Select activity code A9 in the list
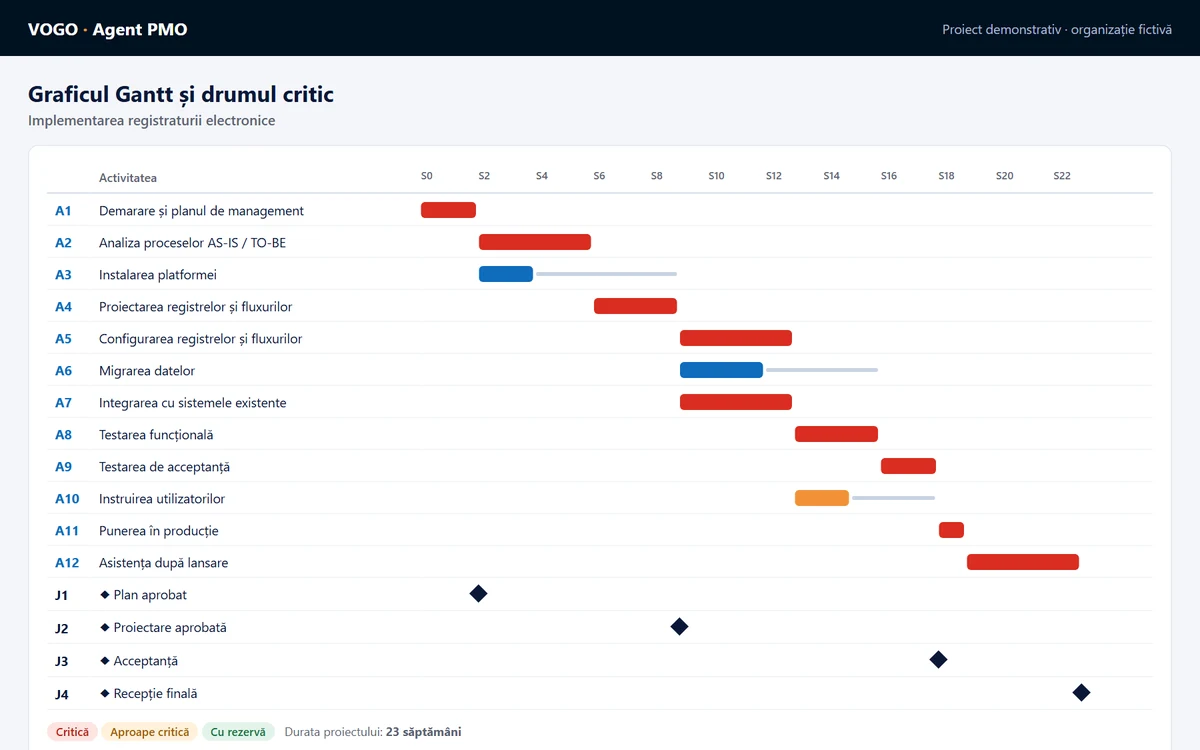This screenshot has width=1200, height=750. tap(63, 466)
